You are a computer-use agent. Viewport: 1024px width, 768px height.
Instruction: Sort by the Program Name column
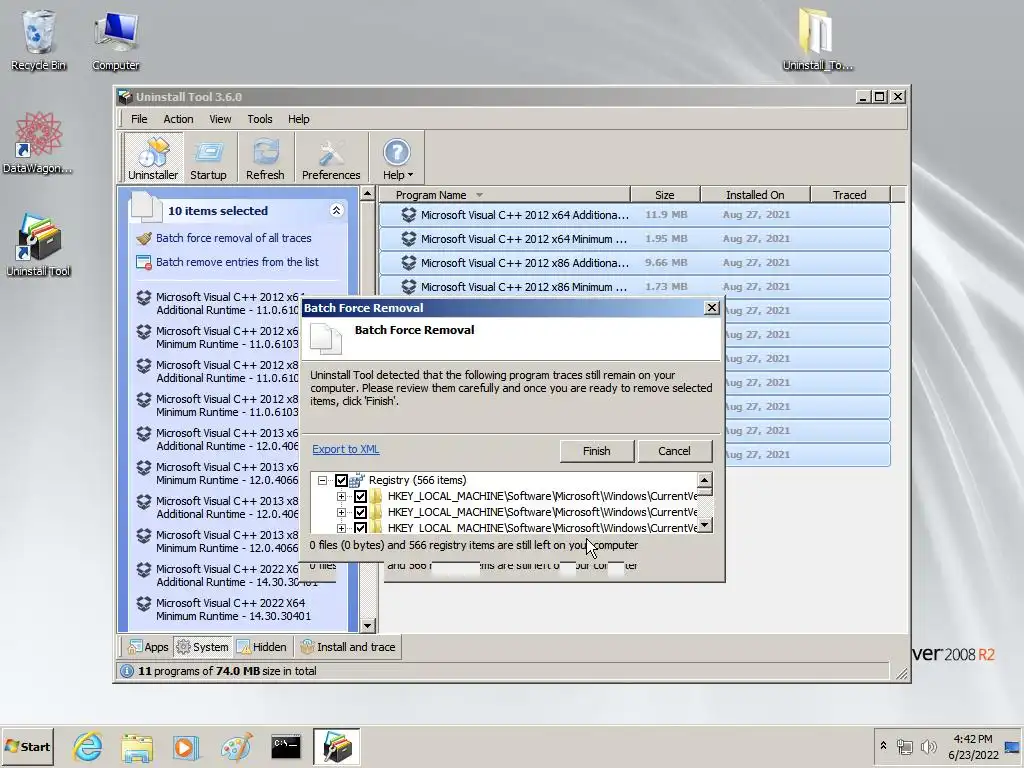504,195
